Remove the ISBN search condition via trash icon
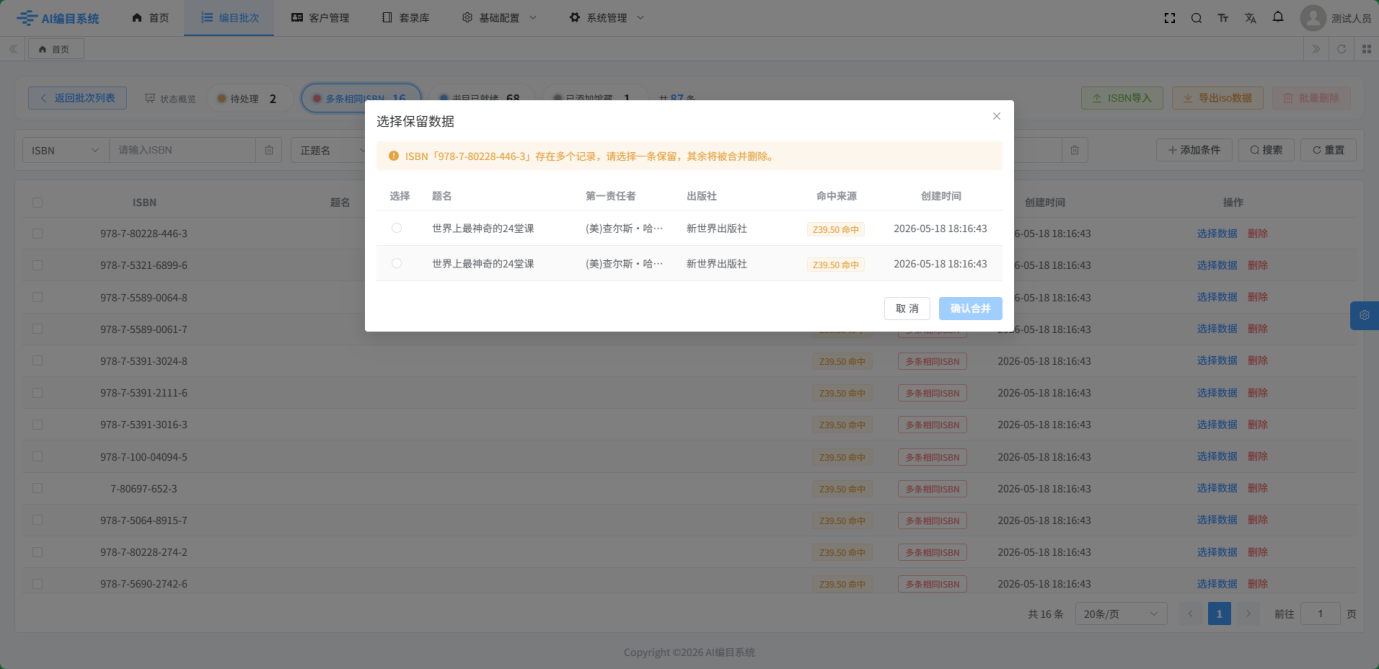Viewport: 1379px width, 669px height. tap(268, 150)
